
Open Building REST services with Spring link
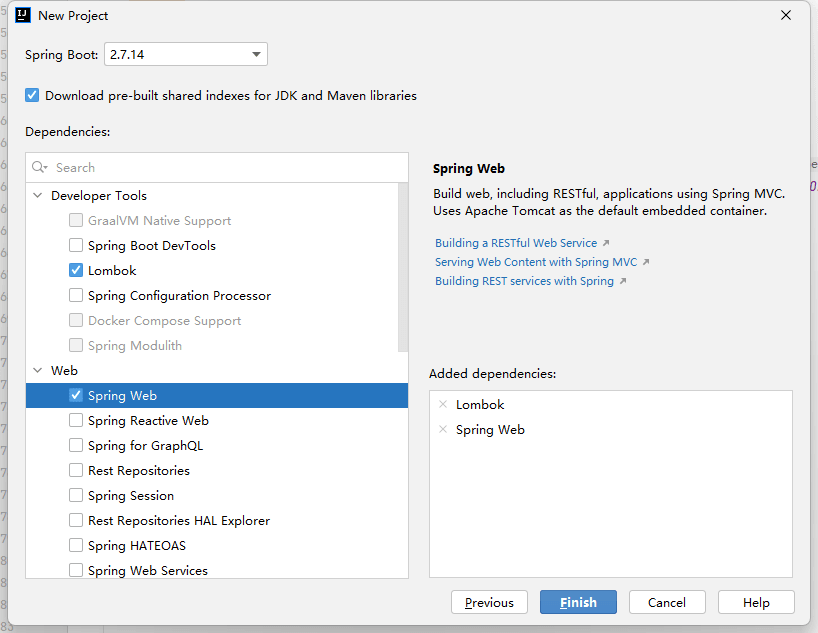pyautogui.click(x=524, y=281)
